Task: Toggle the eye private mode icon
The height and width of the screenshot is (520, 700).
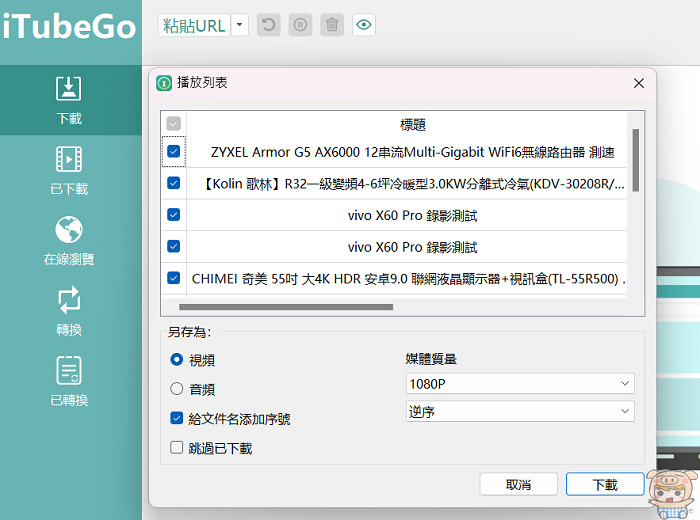Action: [x=364, y=25]
